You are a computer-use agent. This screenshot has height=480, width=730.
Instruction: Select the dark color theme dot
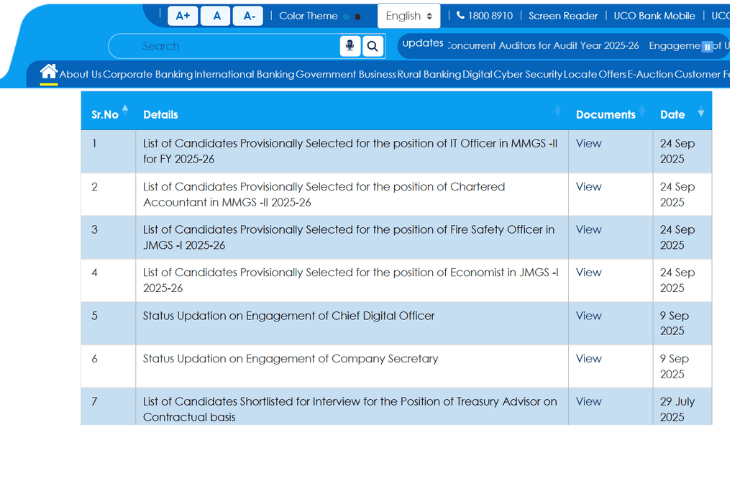[x=358, y=17]
